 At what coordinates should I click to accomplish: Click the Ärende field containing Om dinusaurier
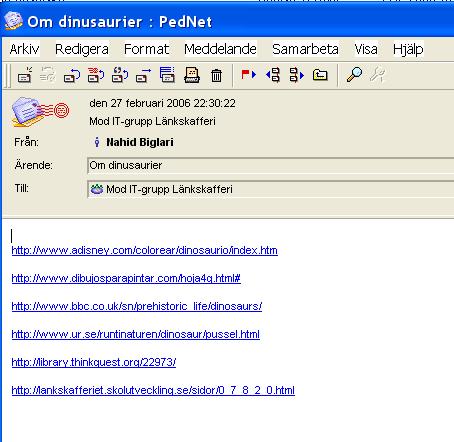click(270, 166)
